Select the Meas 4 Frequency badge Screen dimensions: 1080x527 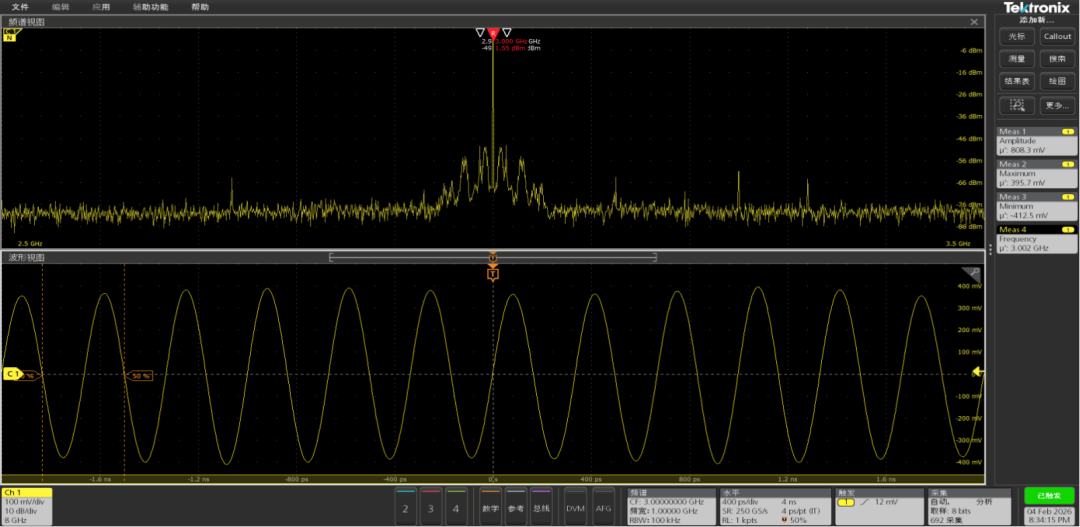point(1037,239)
